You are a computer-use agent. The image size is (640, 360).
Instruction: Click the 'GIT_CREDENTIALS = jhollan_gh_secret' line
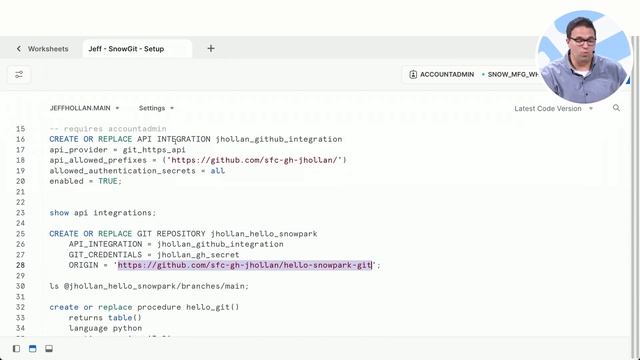[x=154, y=255]
